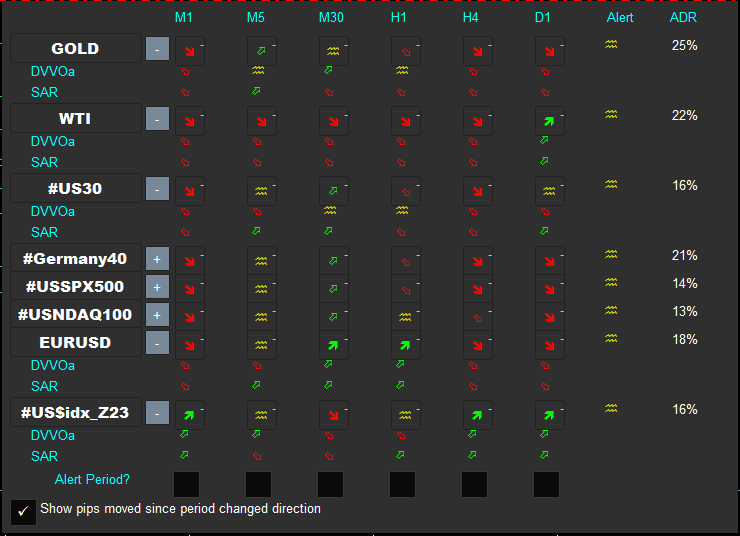Image resolution: width=740 pixels, height=536 pixels.
Task: Toggle the H4 alert period box
Action: point(474,484)
